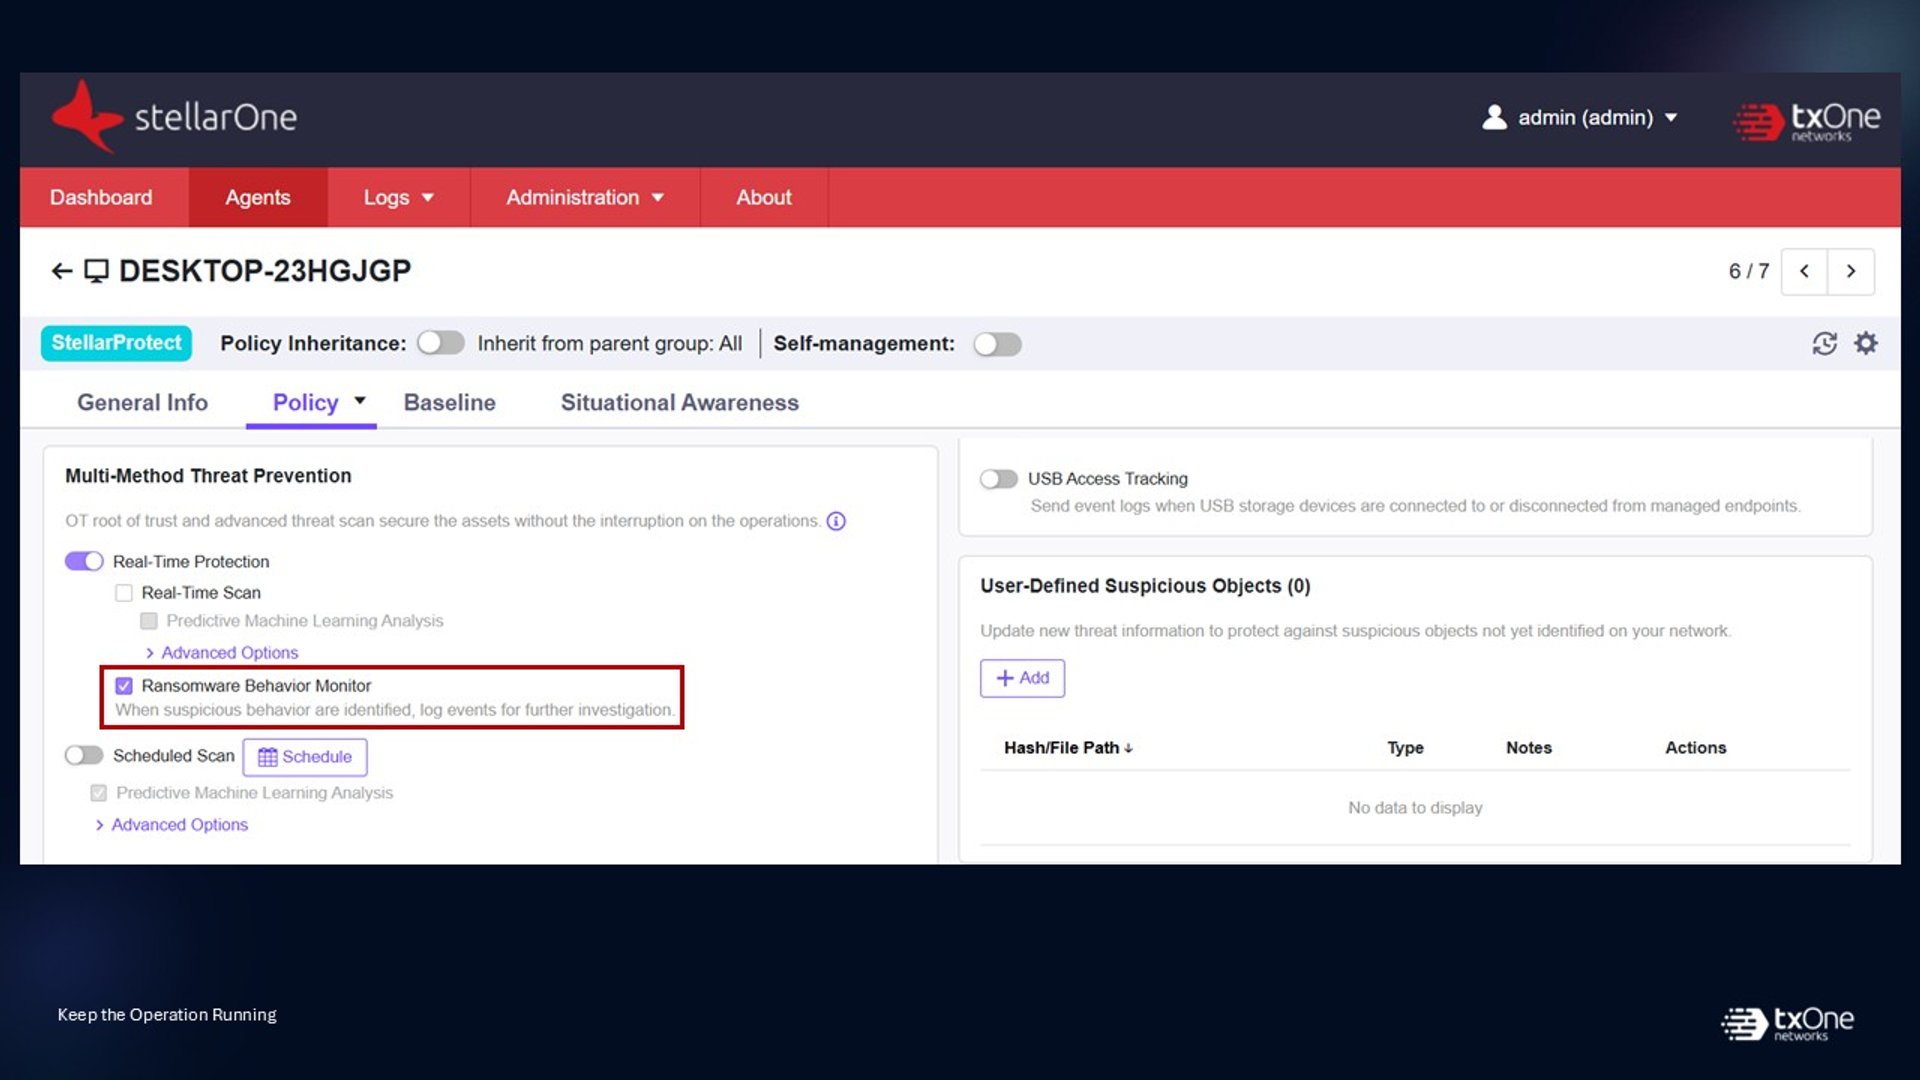Uncheck Ransomware Behavior Monitor checkbox
The image size is (1920, 1080).
pos(124,686)
